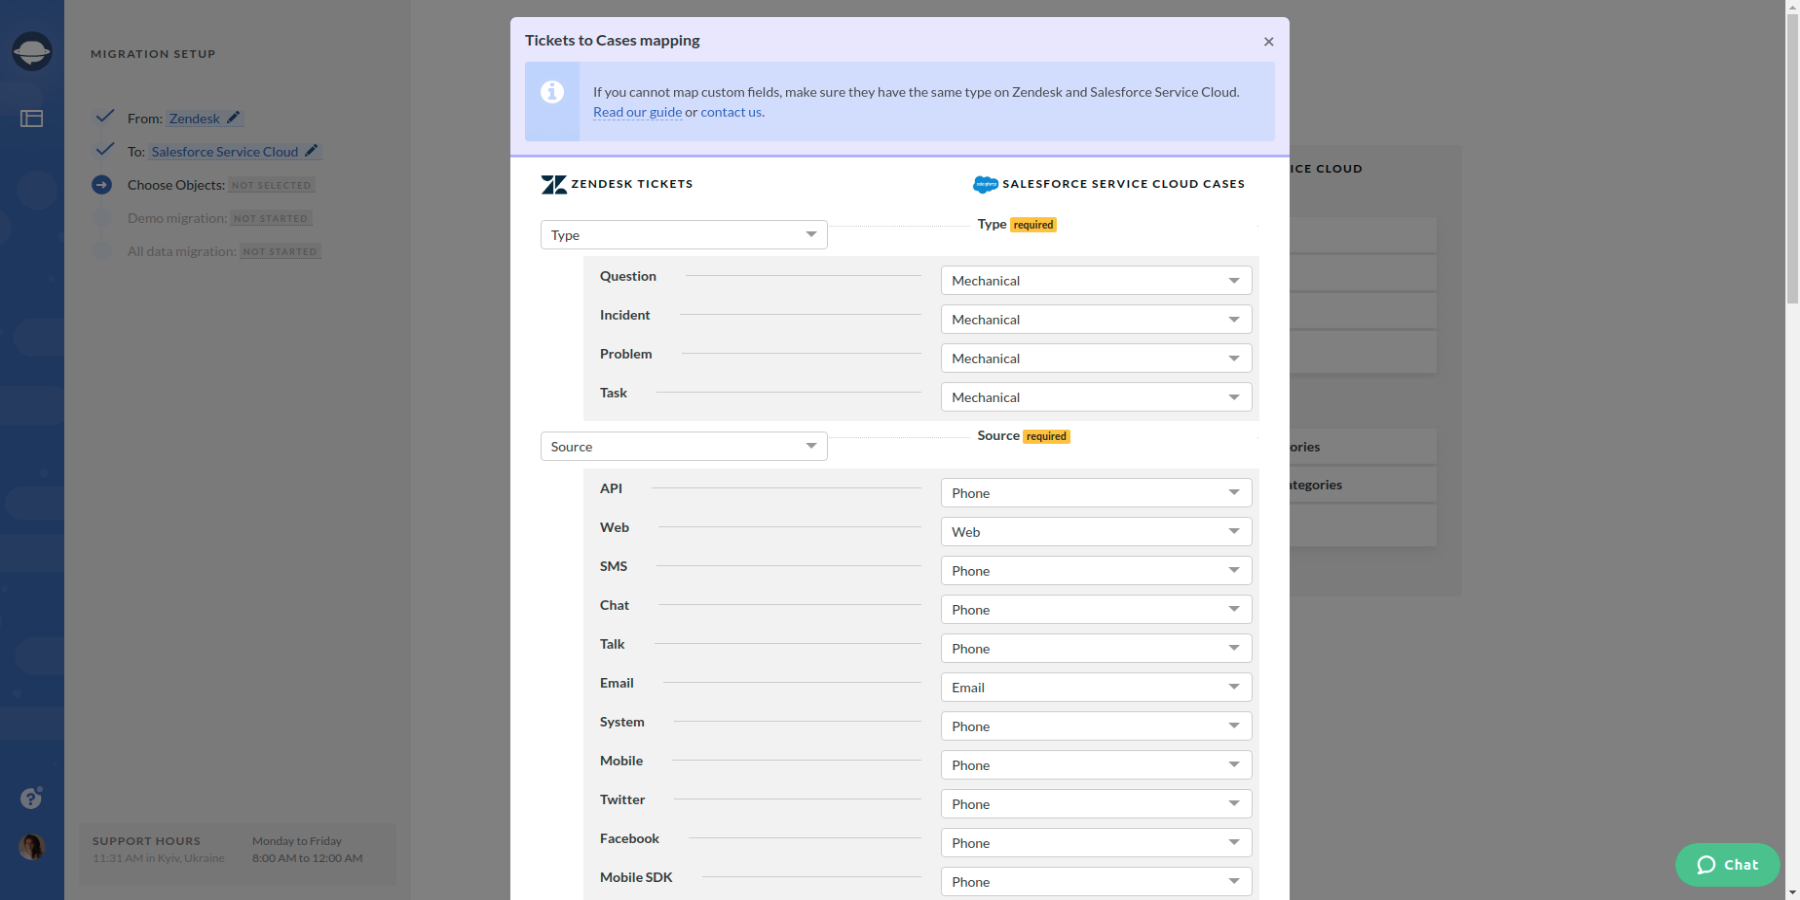1800x900 pixels.
Task: Open the Question type mapping dropdown
Action: click(1095, 281)
